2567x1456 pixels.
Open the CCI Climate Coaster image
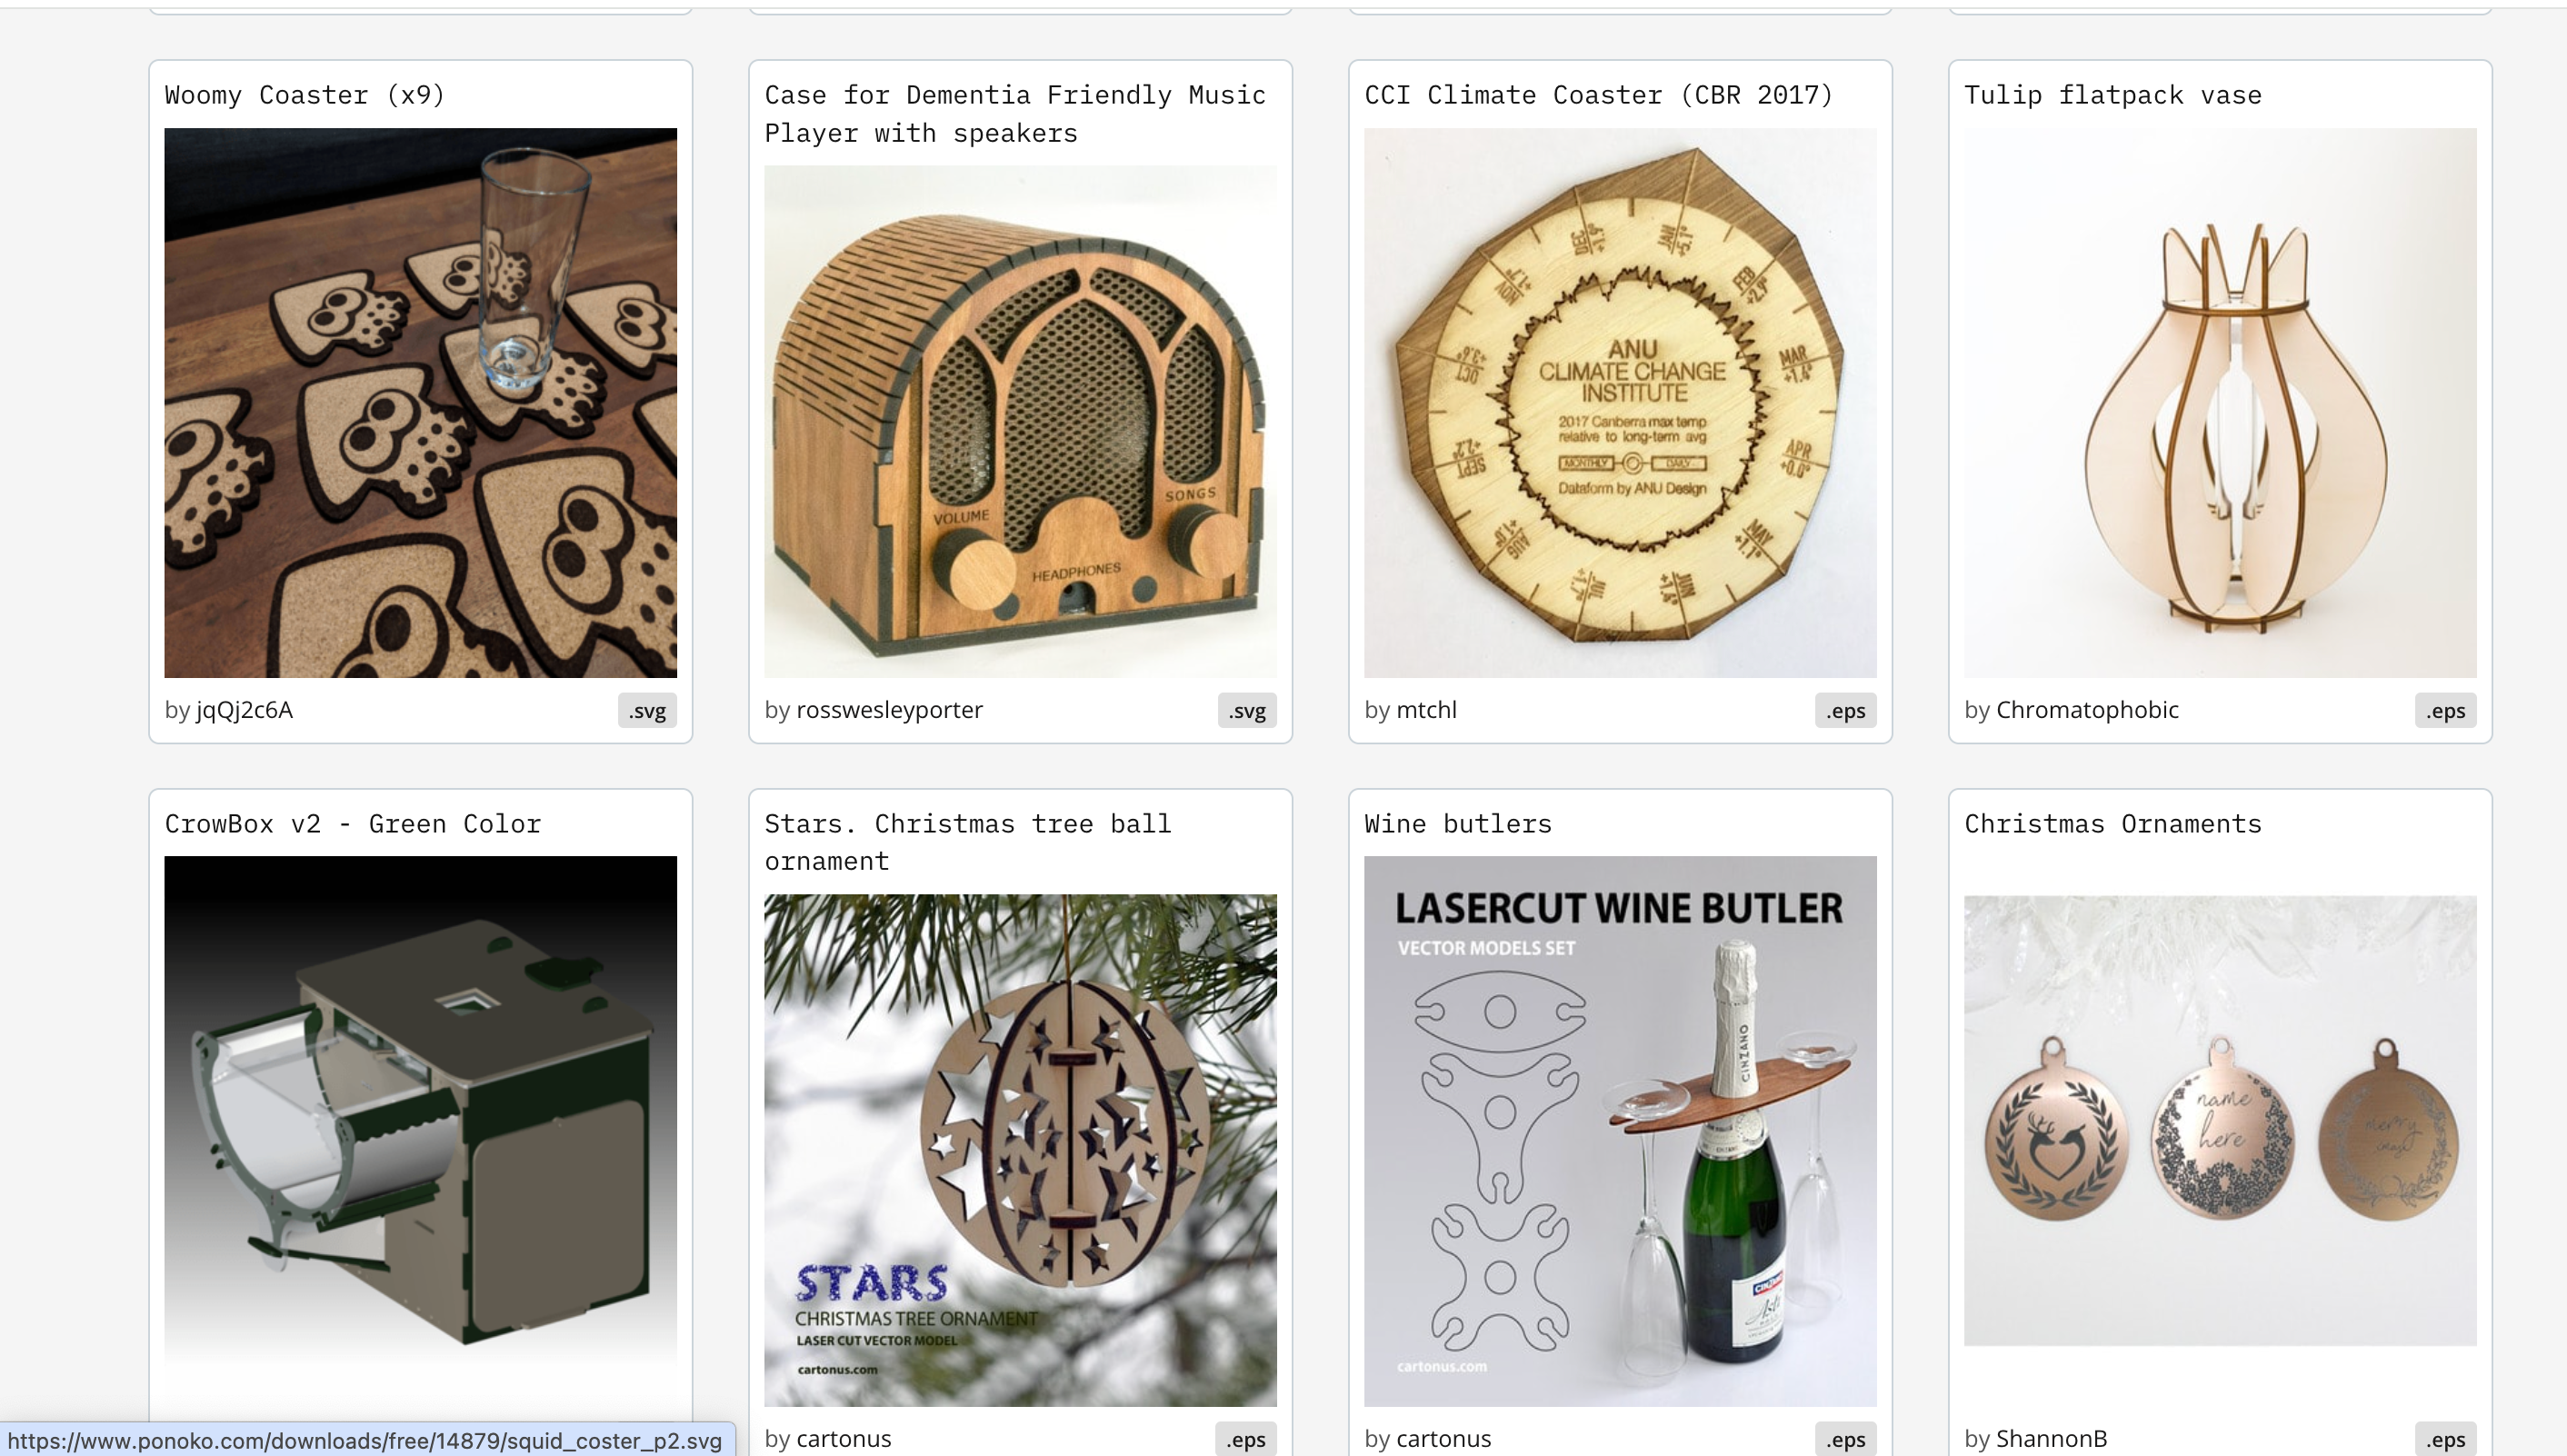click(1620, 402)
